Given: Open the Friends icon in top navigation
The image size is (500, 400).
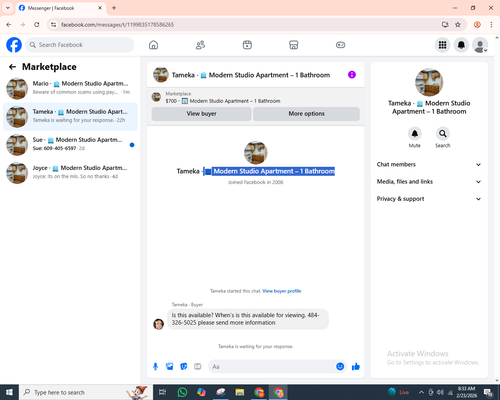Looking at the screenshot, I should click(x=200, y=45).
